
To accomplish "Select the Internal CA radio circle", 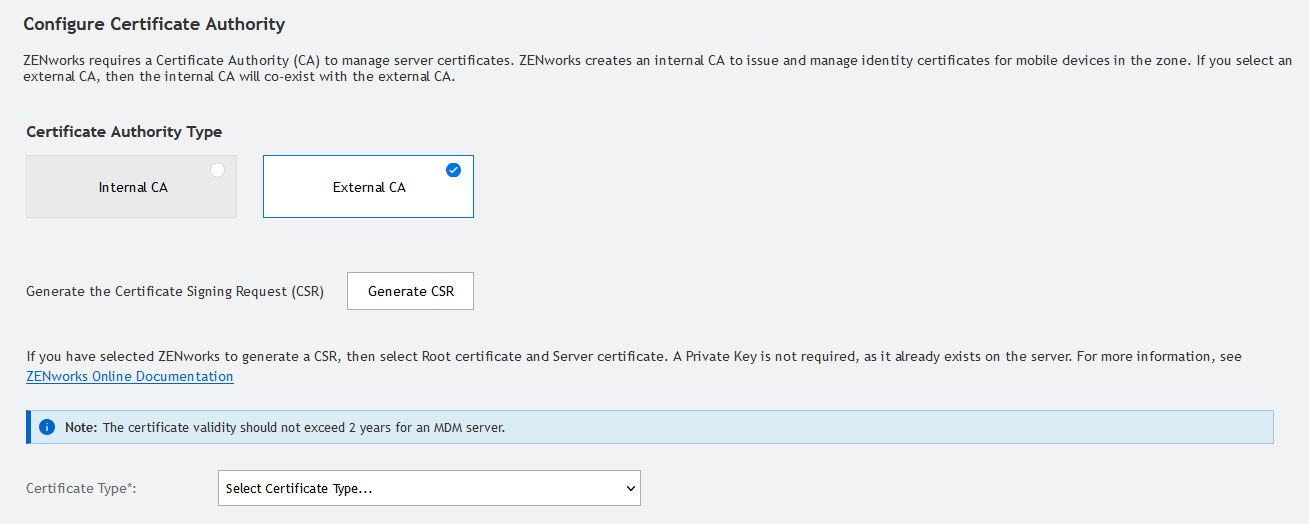I will 217,170.
